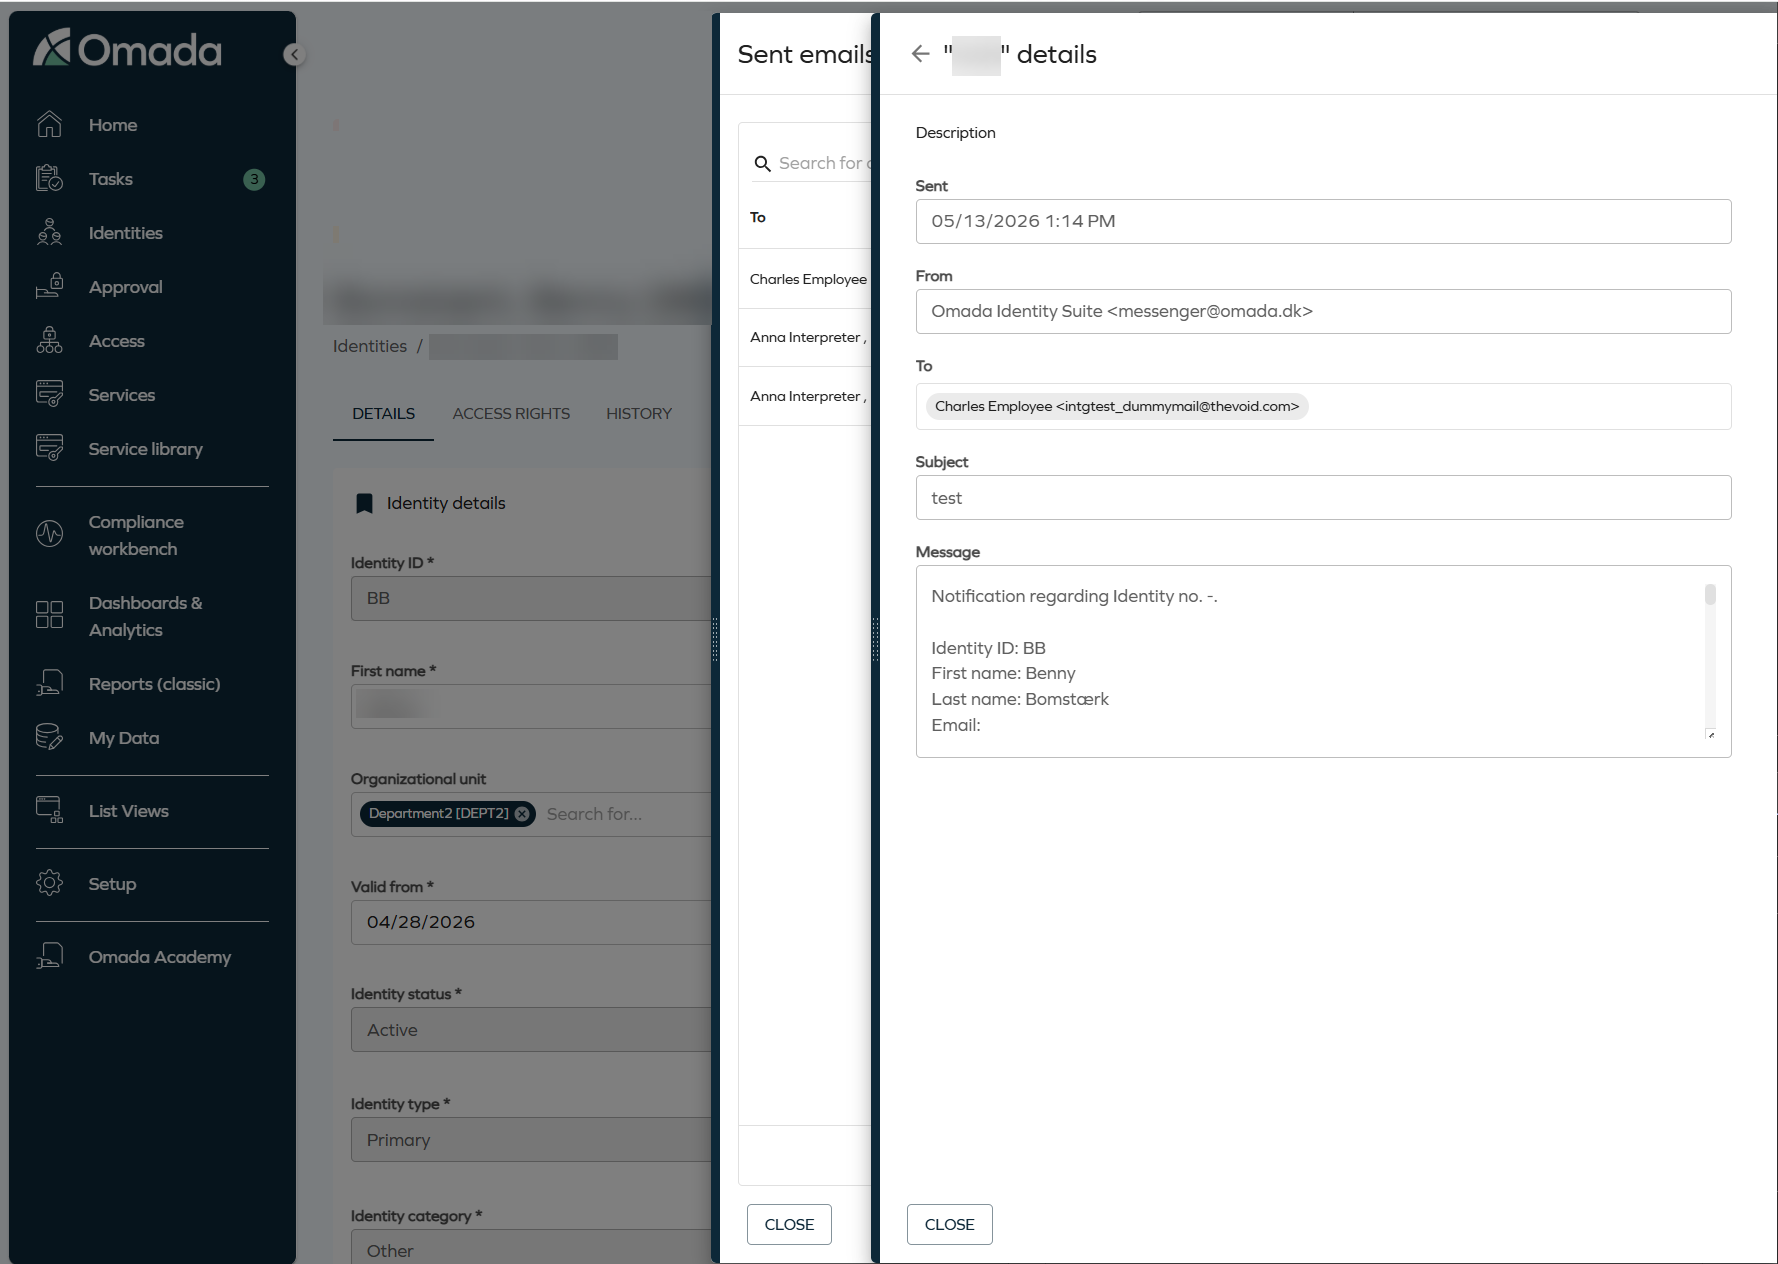1778x1264 pixels.
Task: Click the Dashboards & Analytics grid icon
Action: point(49,614)
